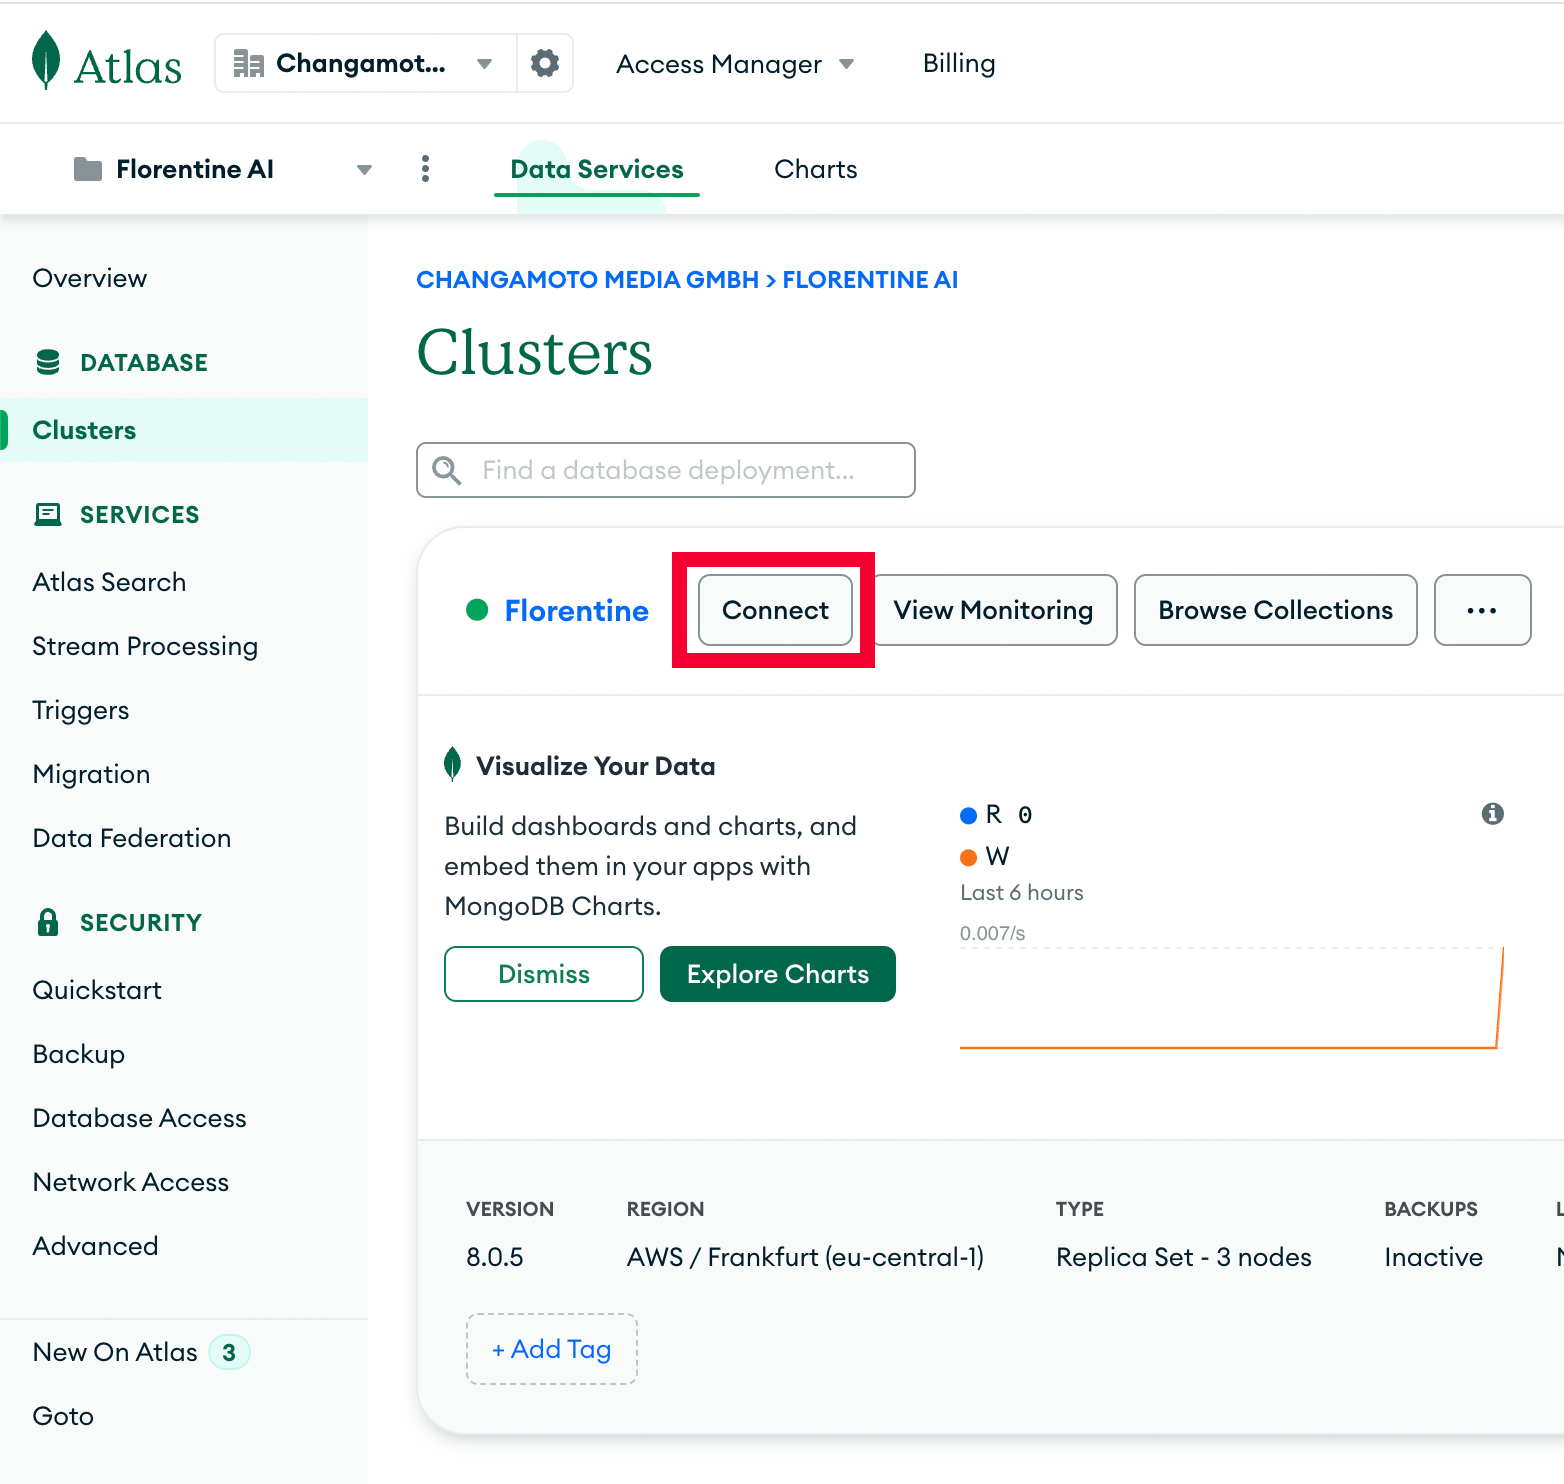The image size is (1564, 1484).
Task: Open Data Federation in the sidebar
Action: (x=132, y=838)
